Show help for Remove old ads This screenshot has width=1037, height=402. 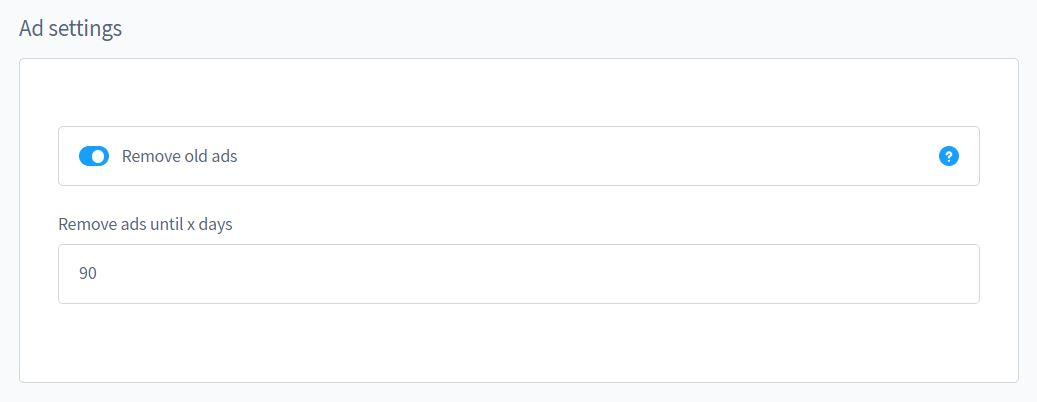[x=949, y=156]
